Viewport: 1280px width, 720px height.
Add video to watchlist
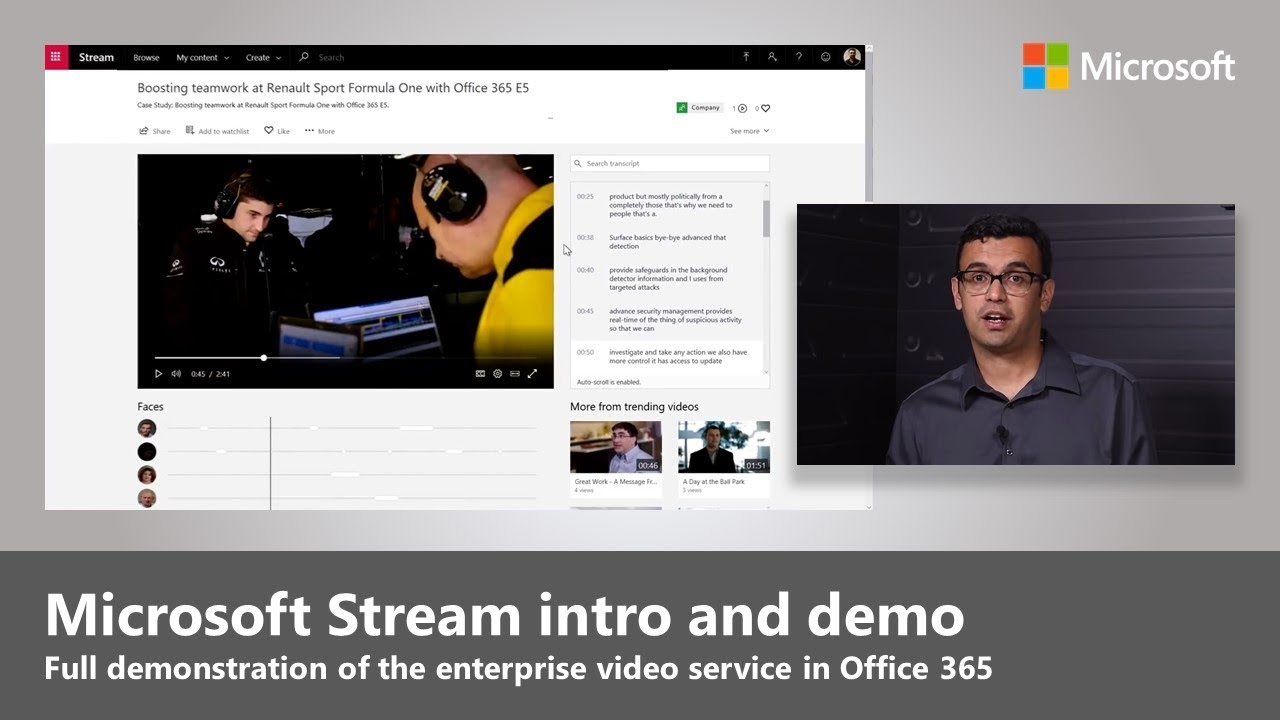click(x=217, y=131)
